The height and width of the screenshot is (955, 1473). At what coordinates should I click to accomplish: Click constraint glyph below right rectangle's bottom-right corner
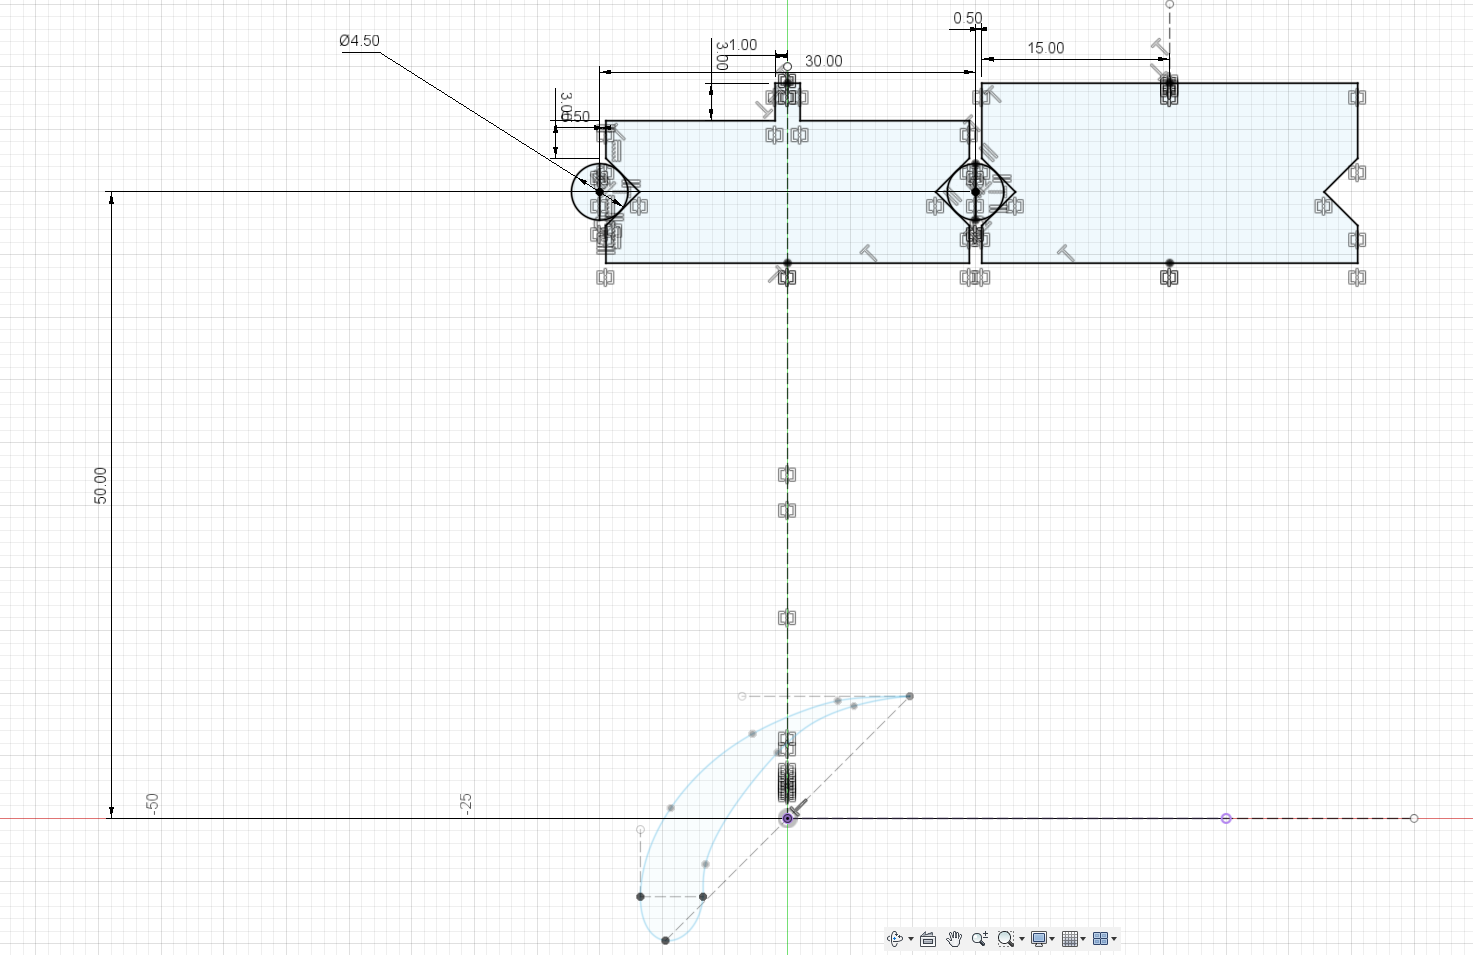pyautogui.click(x=1356, y=277)
